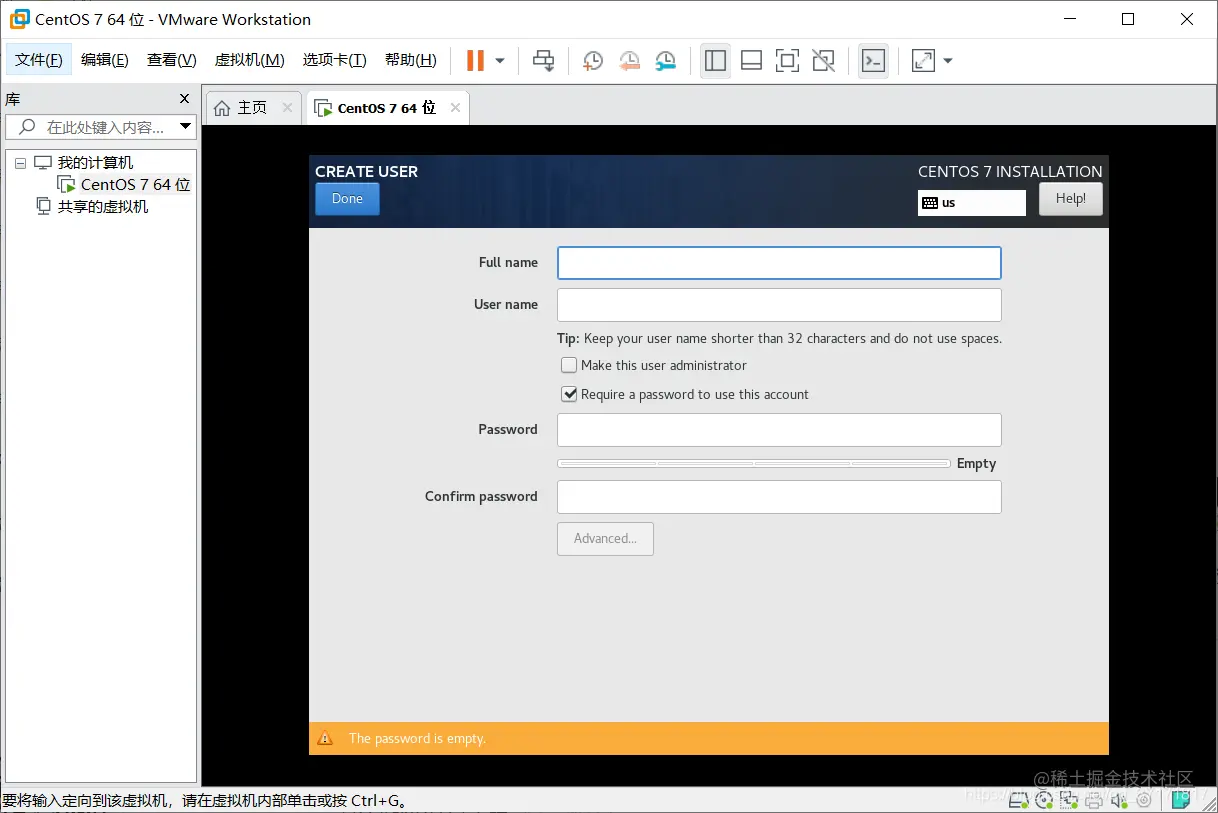Collapse the 我的计算机 tree node
The width and height of the screenshot is (1218, 813).
tap(20, 163)
